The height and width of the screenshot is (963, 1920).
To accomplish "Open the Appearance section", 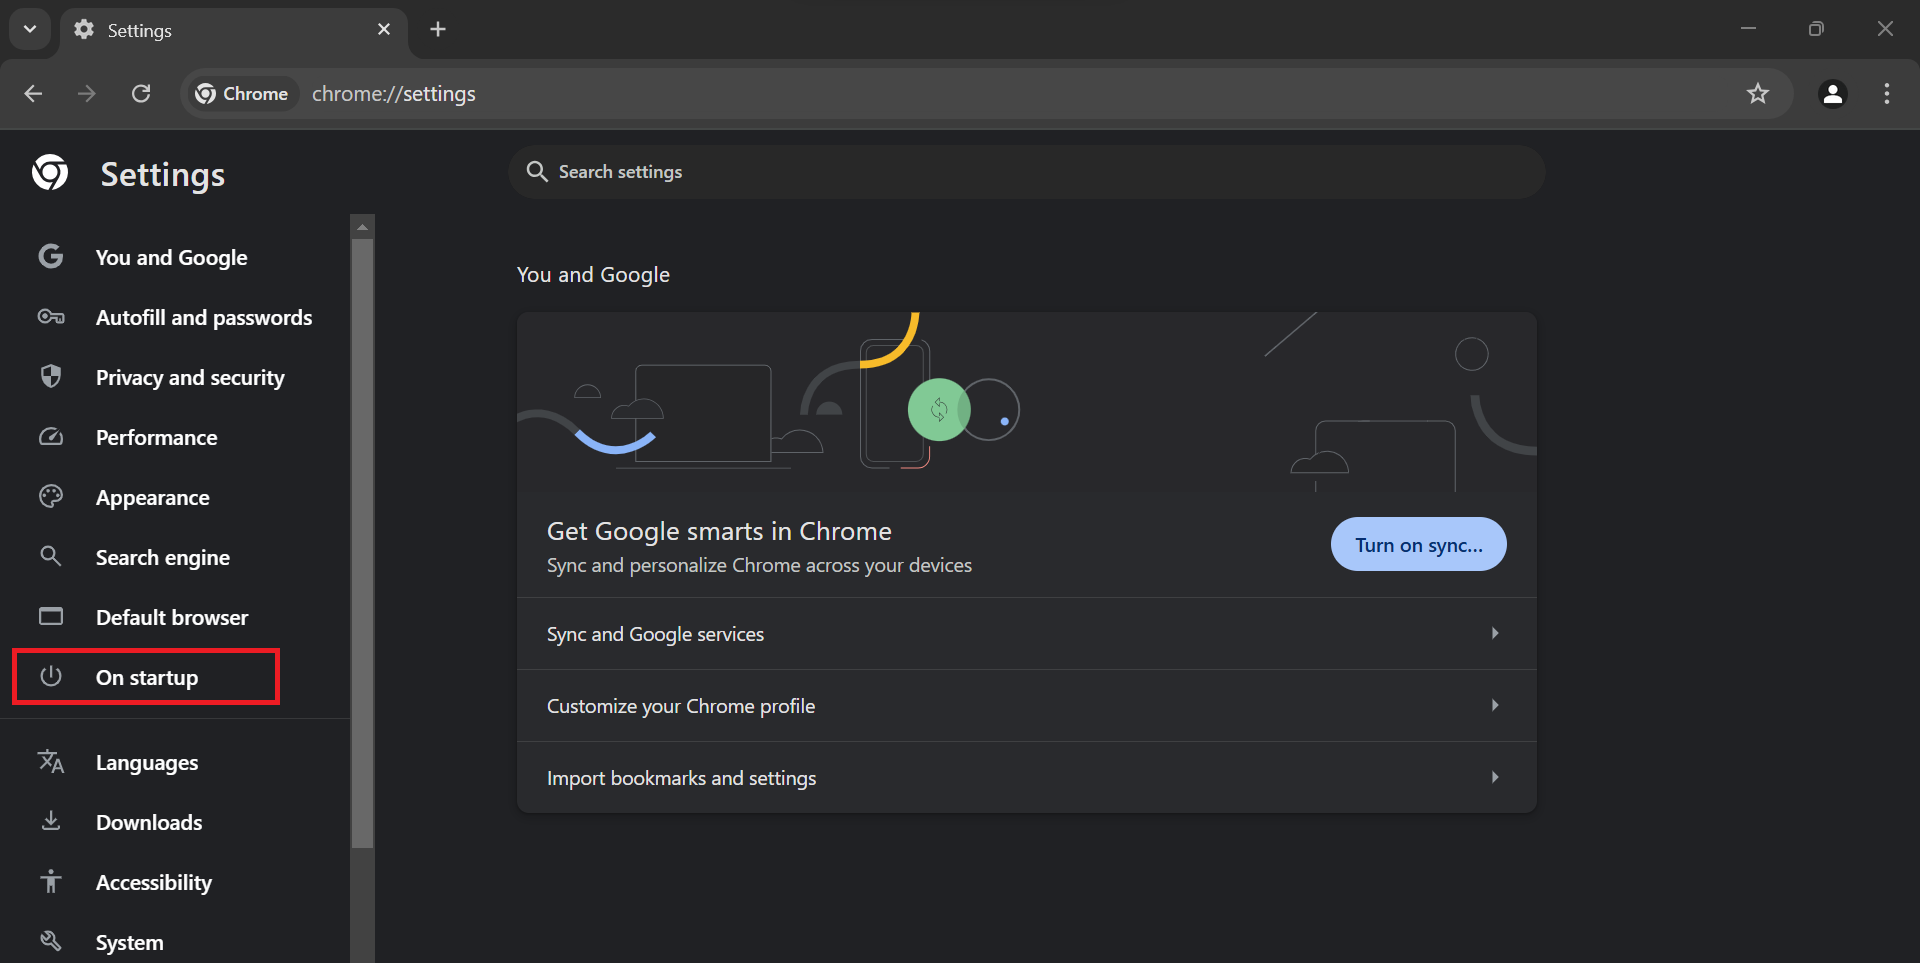I will pos(153,498).
